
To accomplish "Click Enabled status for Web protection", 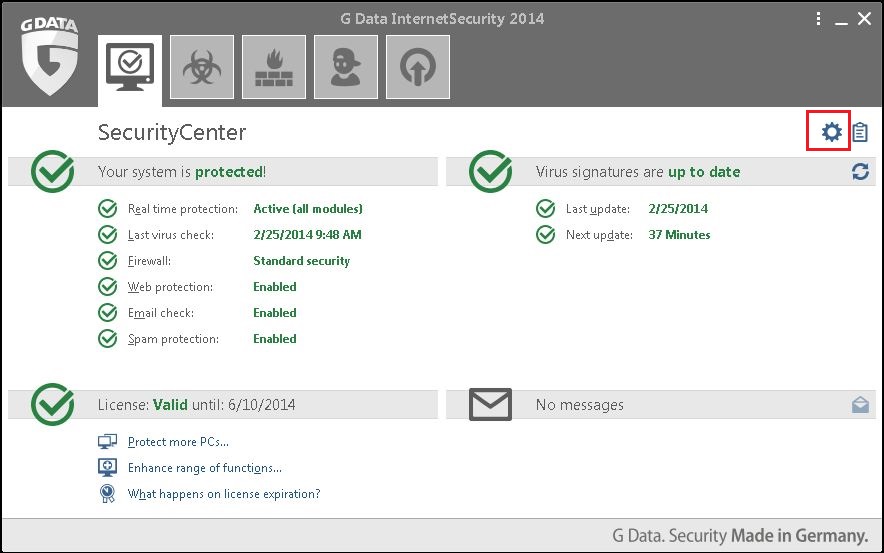I will pos(275,286).
